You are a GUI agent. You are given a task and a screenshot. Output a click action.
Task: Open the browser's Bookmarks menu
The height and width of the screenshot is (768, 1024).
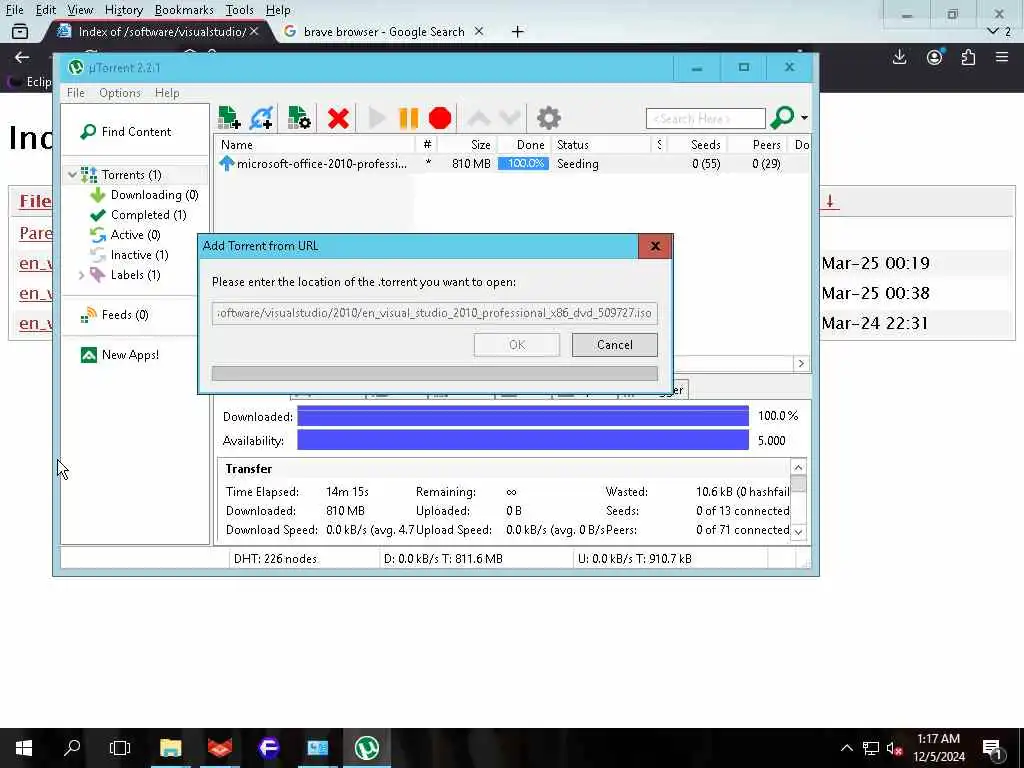[184, 10]
